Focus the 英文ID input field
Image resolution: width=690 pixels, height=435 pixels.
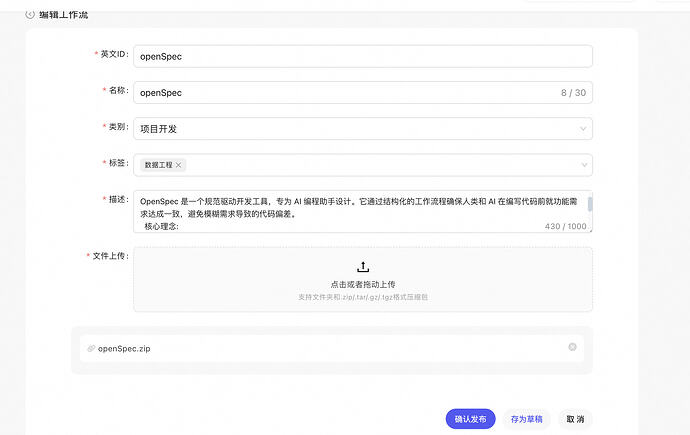click(x=362, y=56)
